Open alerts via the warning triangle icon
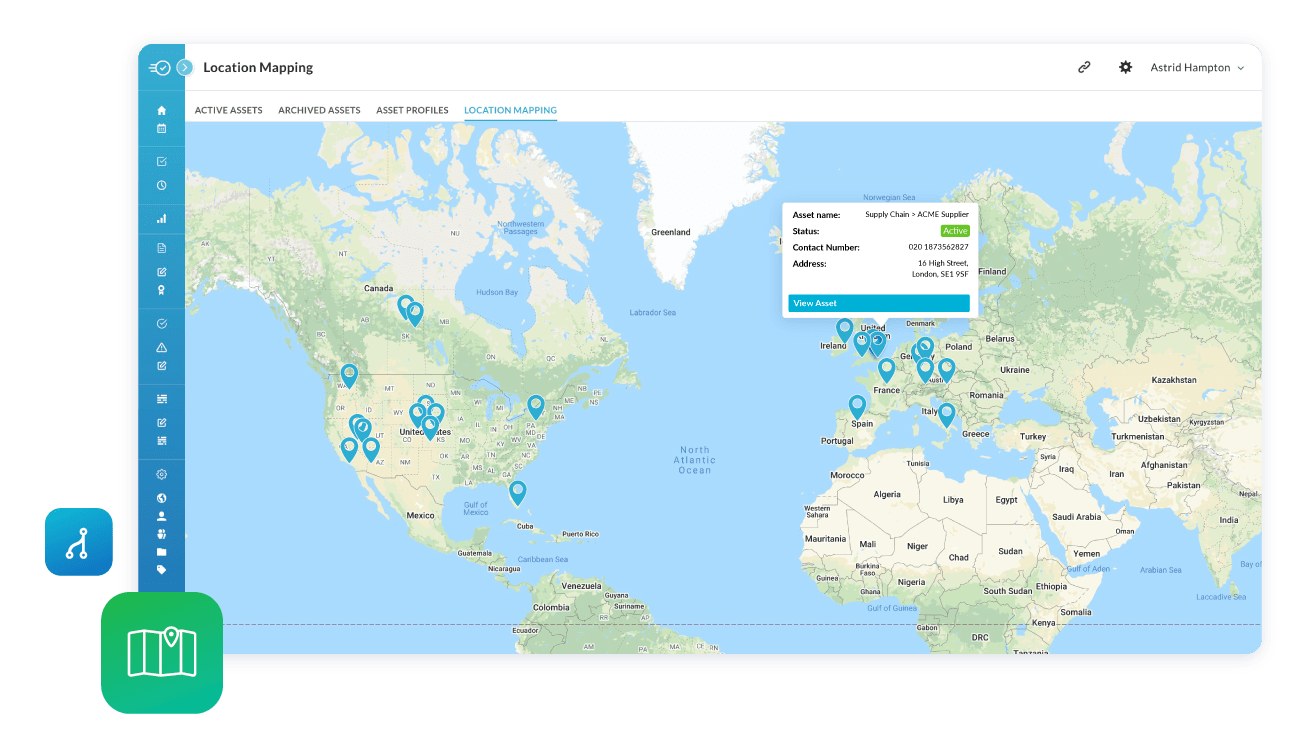The height and width of the screenshot is (732, 1300). point(162,348)
